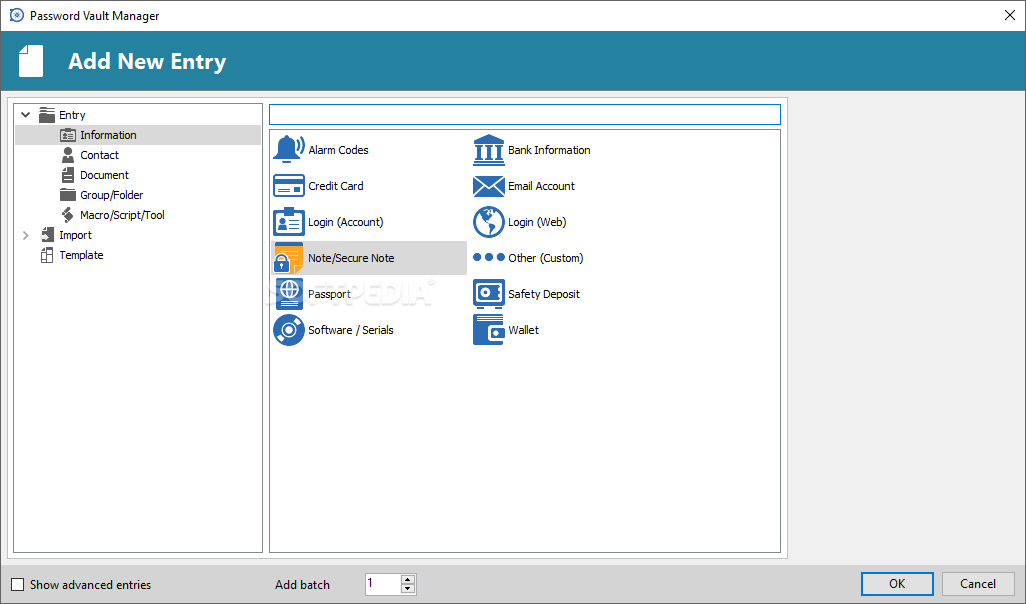
Task: Confirm with the OK button
Action: click(897, 584)
